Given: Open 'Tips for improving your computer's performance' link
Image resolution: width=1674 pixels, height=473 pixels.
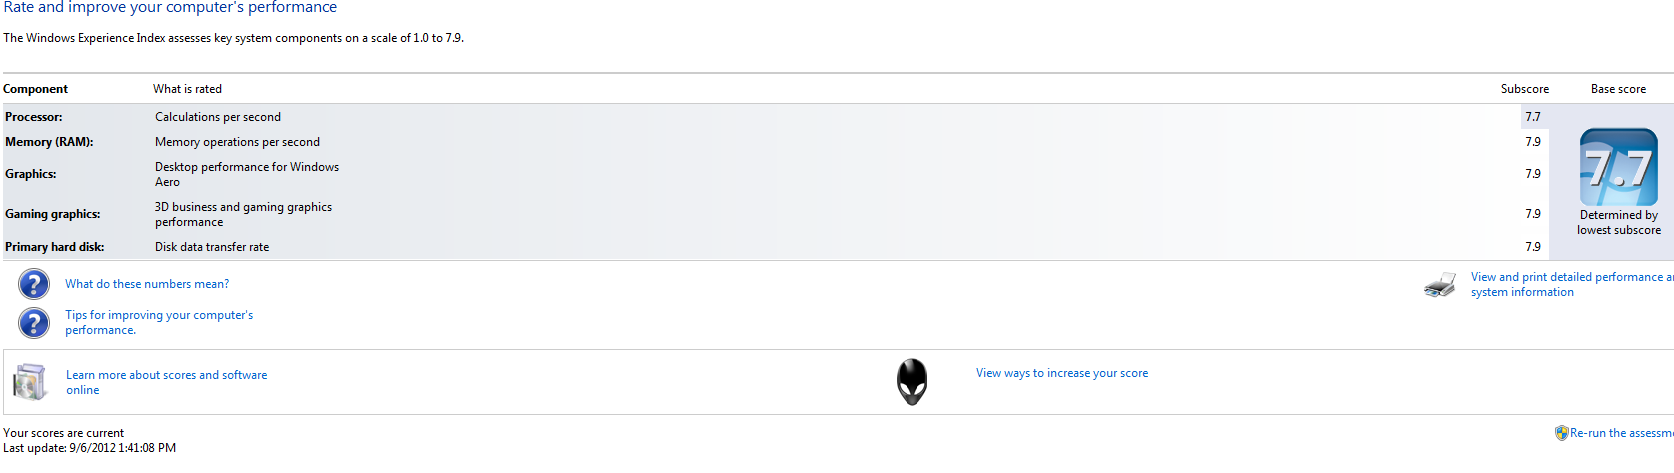Looking at the screenshot, I should click(x=159, y=322).
